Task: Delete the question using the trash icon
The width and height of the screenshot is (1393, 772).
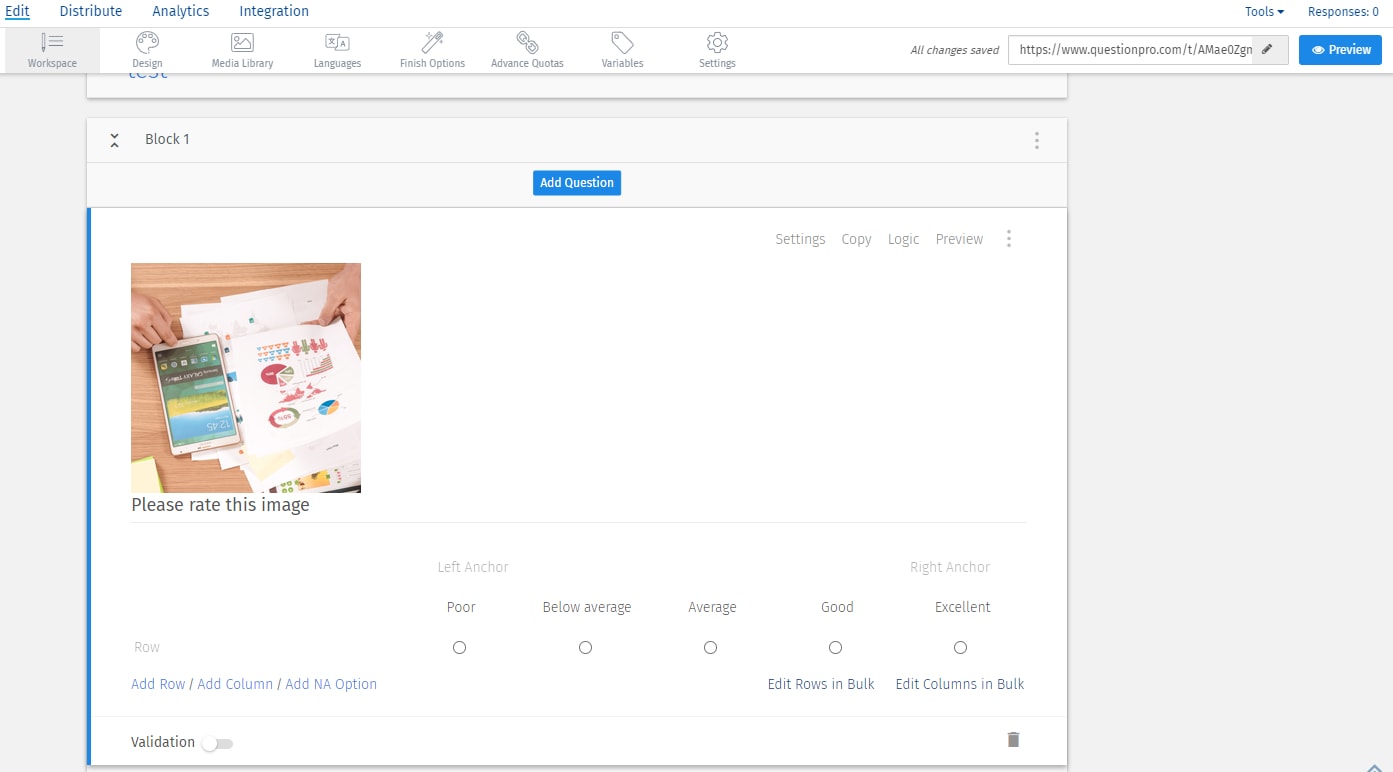Action: [1013, 739]
